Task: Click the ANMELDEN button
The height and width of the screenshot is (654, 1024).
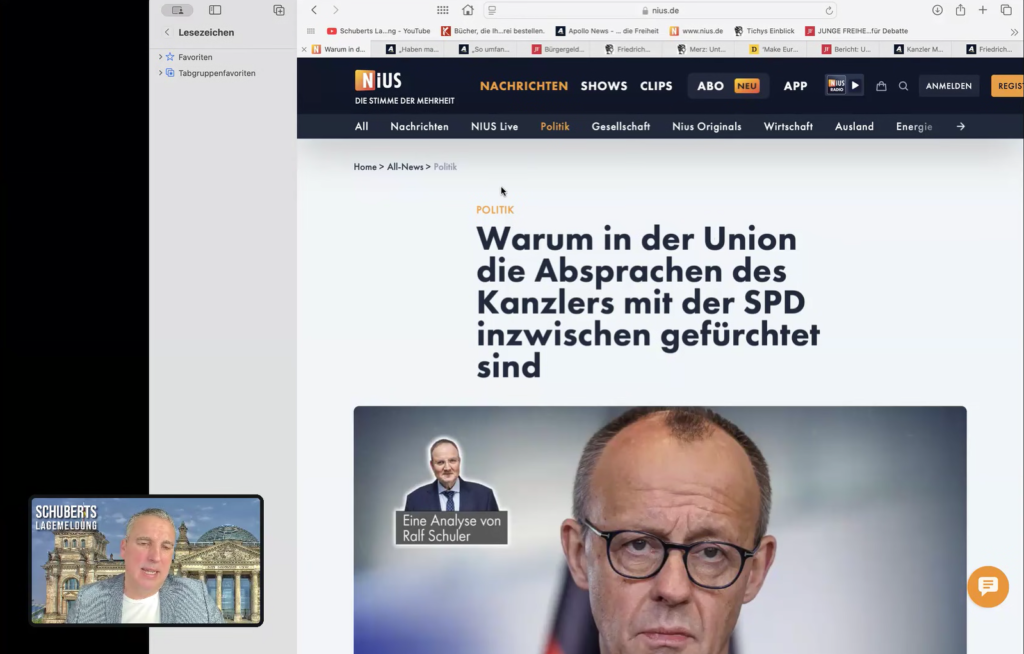Action: pyautogui.click(x=948, y=86)
